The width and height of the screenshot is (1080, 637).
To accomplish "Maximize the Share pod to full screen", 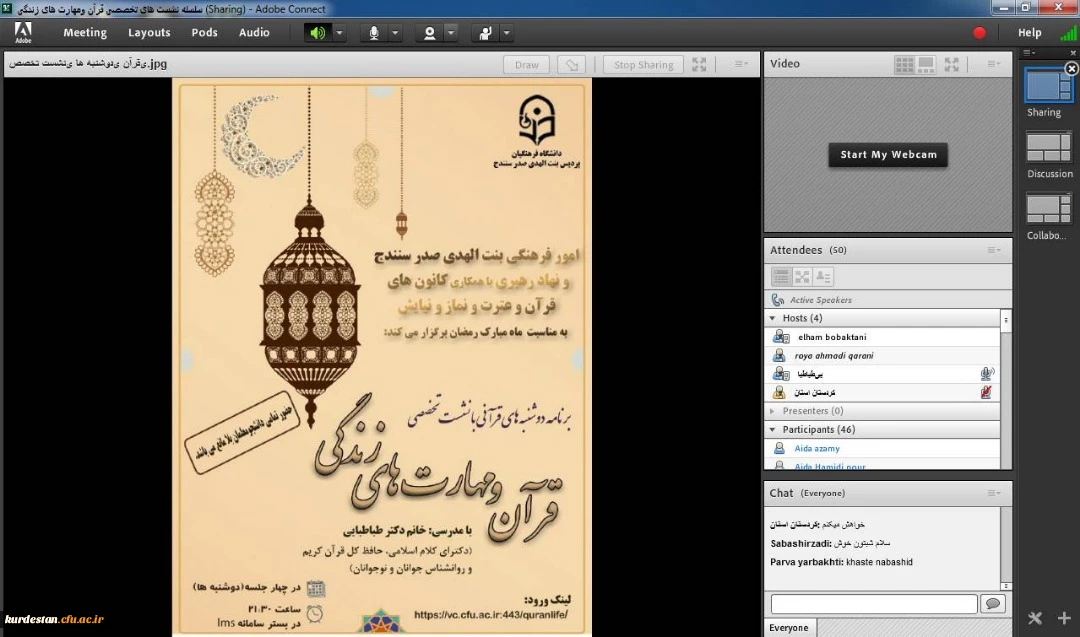I will coord(699,65).
